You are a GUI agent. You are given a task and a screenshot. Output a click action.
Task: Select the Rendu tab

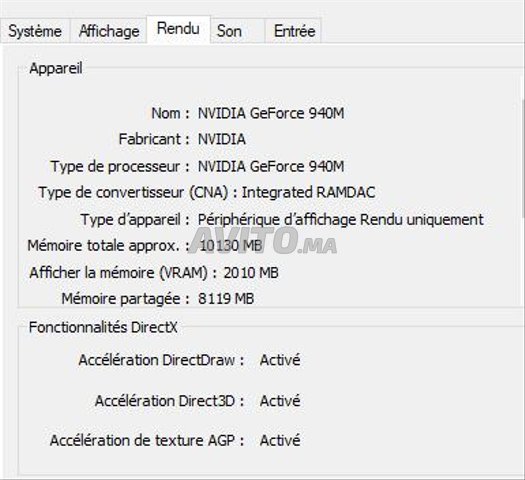pyautogui.click(x=178, y=29)
